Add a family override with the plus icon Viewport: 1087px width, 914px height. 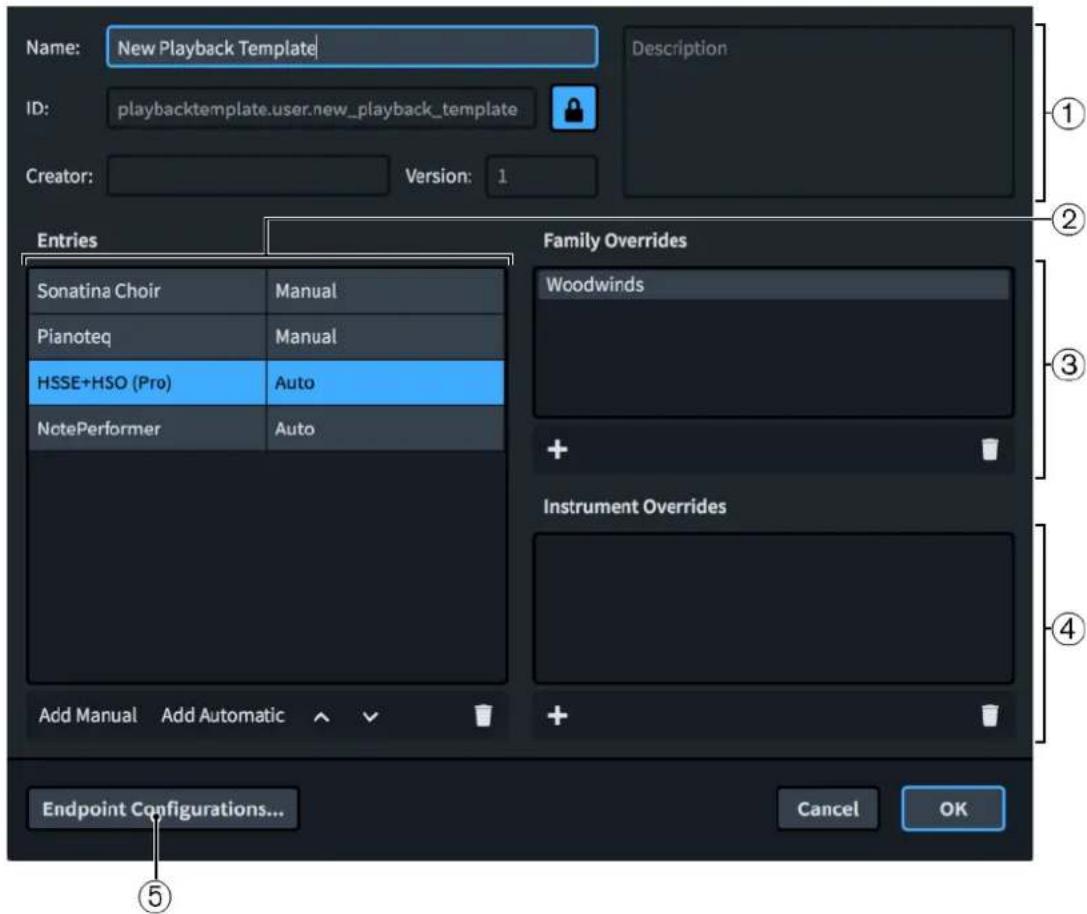tap(557, 449)
